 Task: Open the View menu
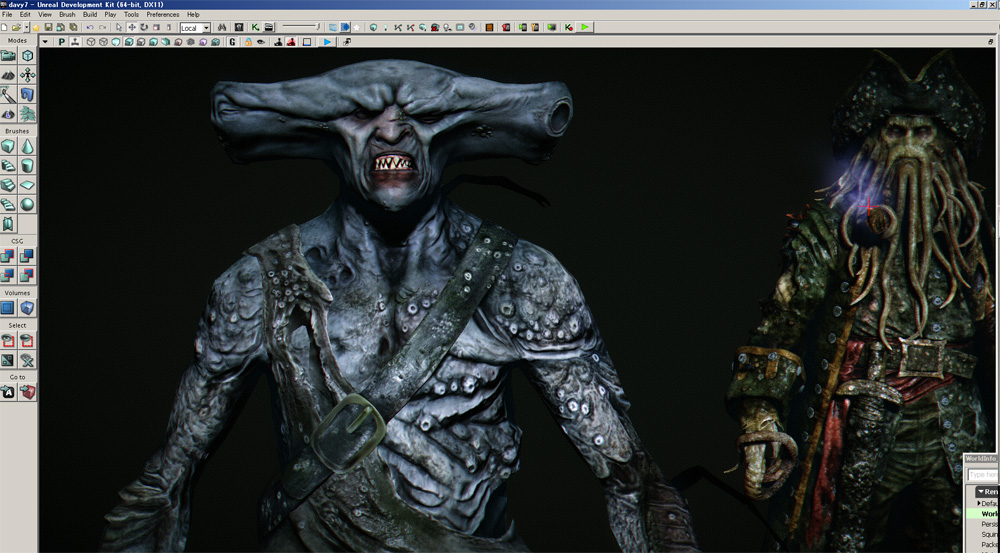pos(45,14)
